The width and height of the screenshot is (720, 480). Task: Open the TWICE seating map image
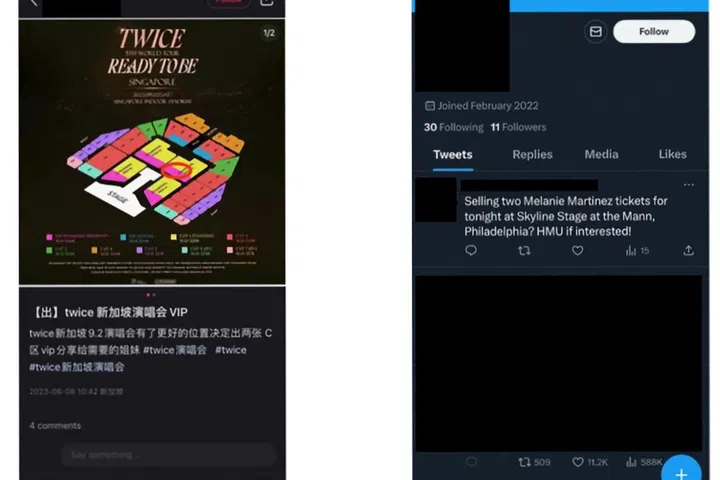click(152, 152)
